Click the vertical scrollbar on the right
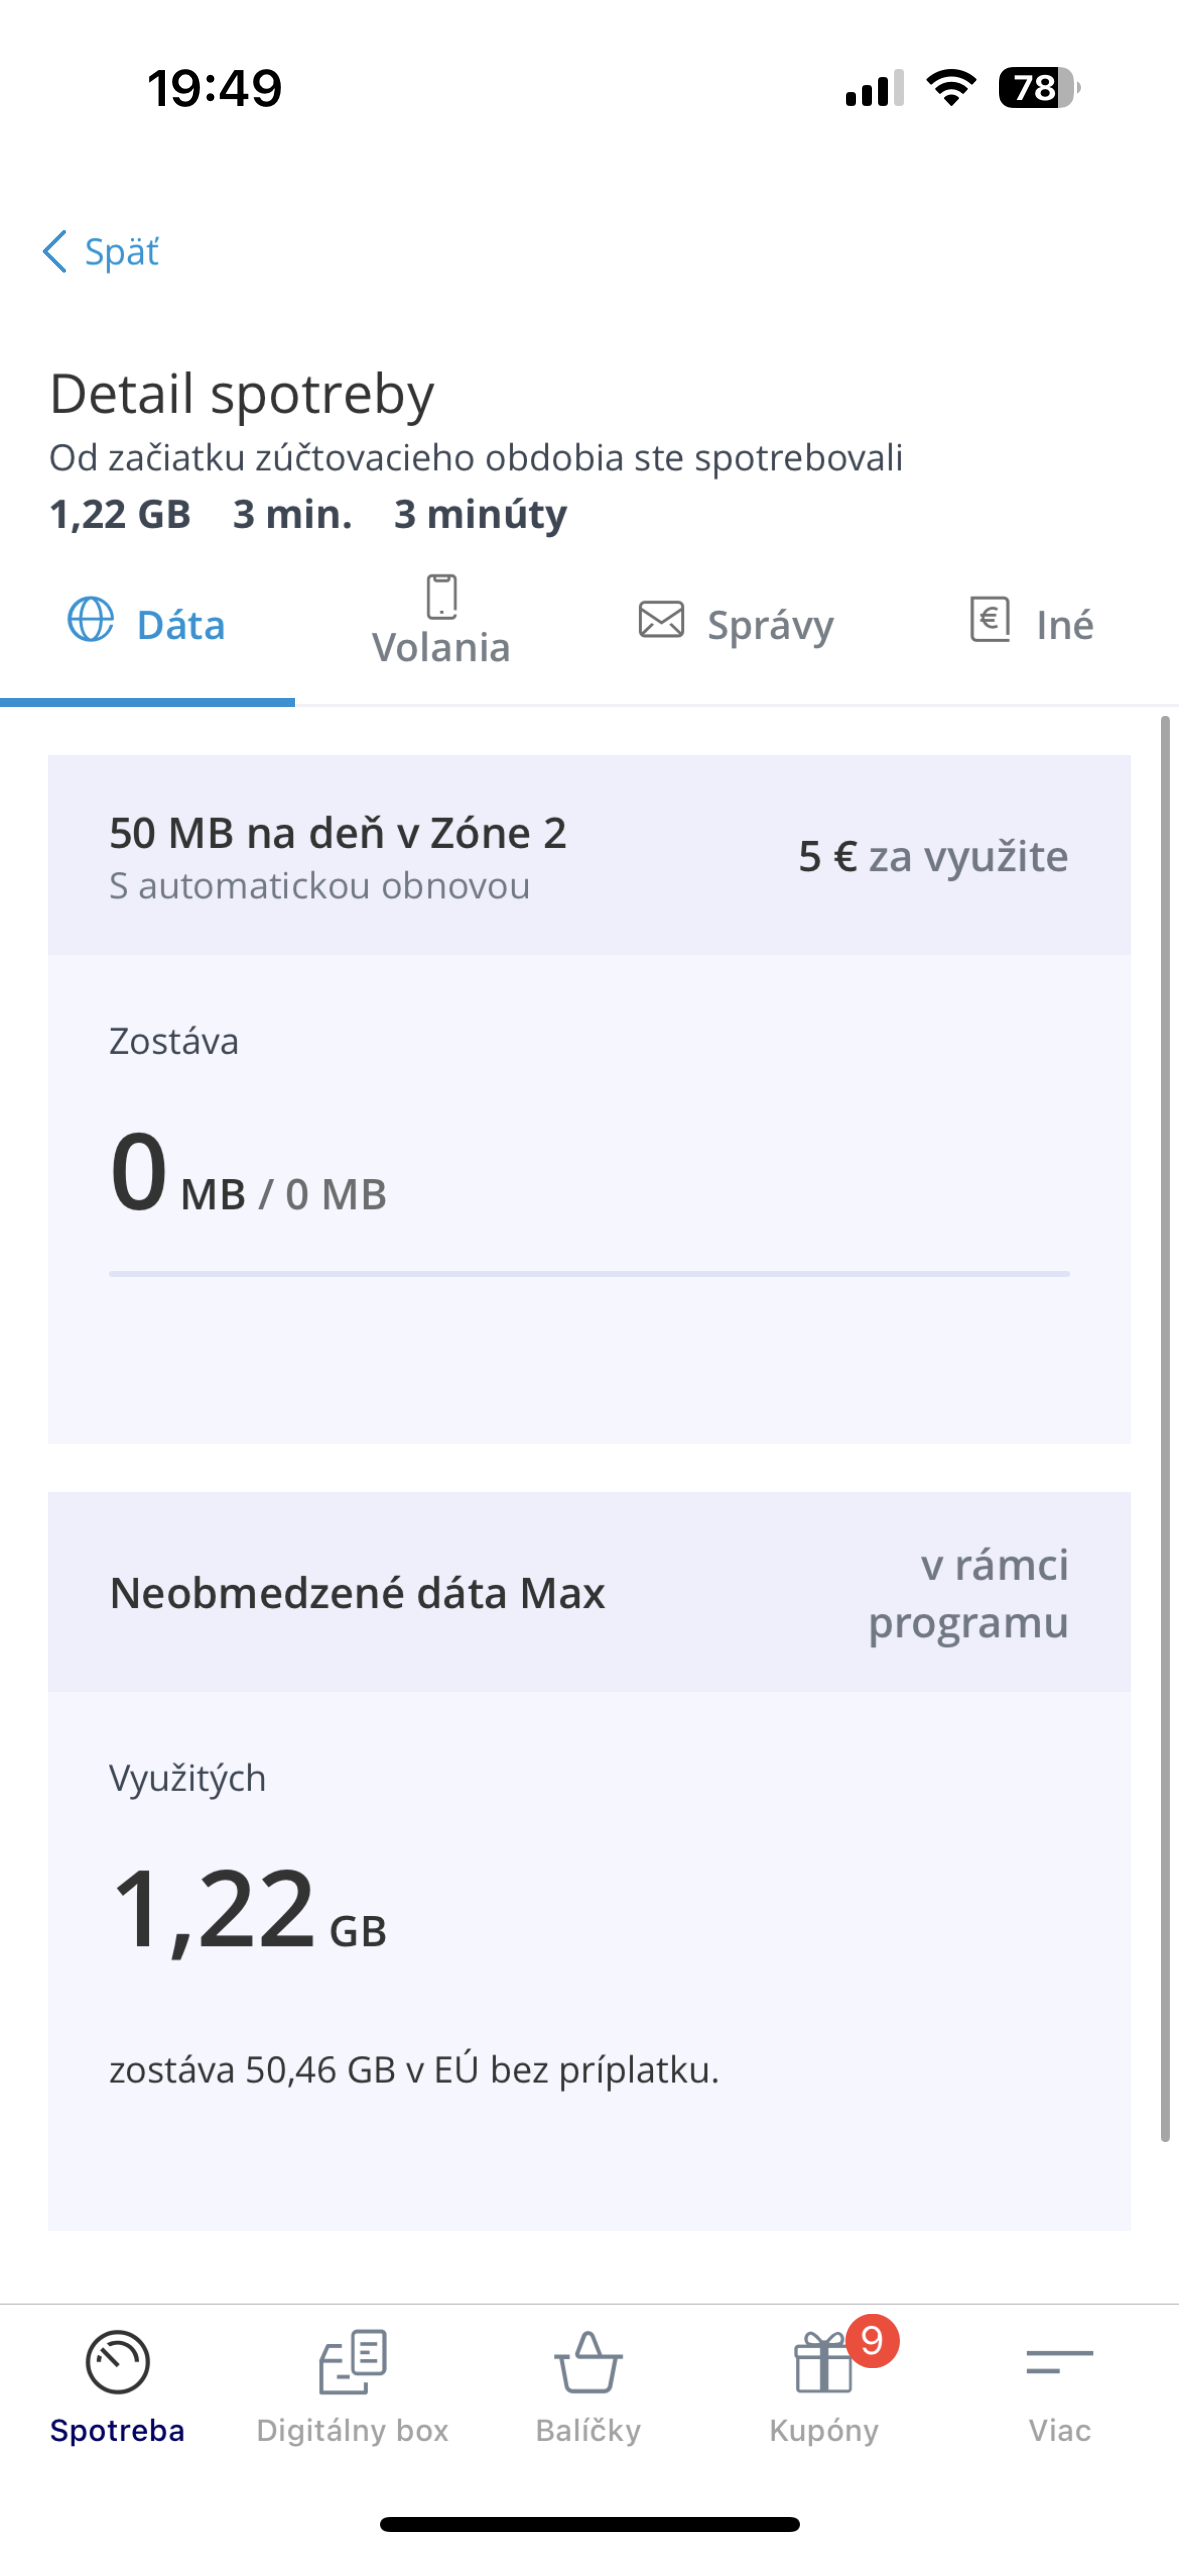This screenshot has width=1179, height=2556. click(x=1165, y=1426)
